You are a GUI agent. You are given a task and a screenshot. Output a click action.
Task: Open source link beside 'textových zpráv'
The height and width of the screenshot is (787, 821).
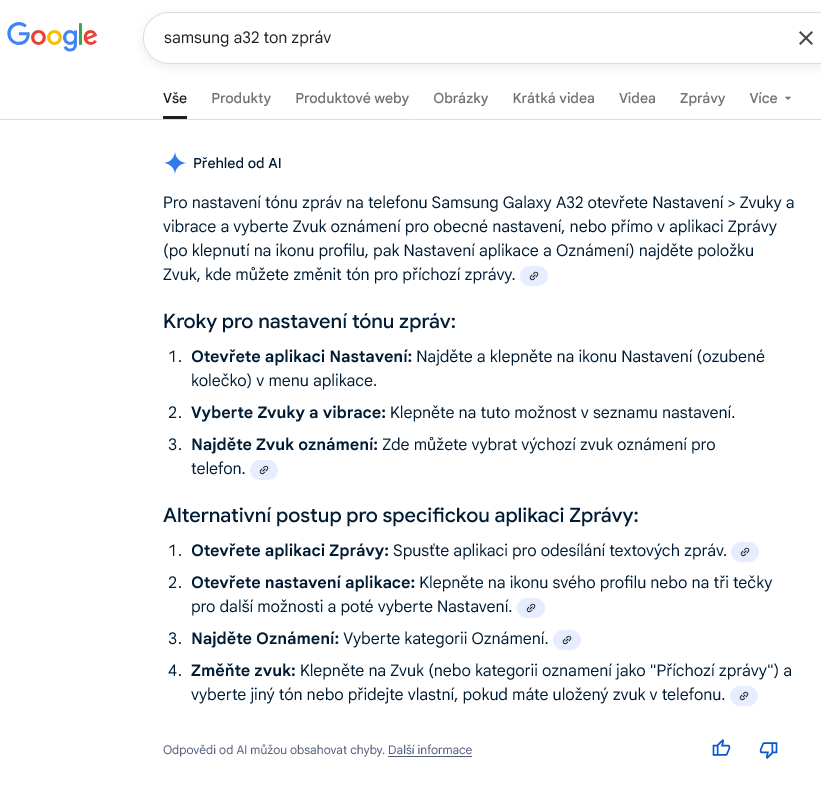coord(745,551)
